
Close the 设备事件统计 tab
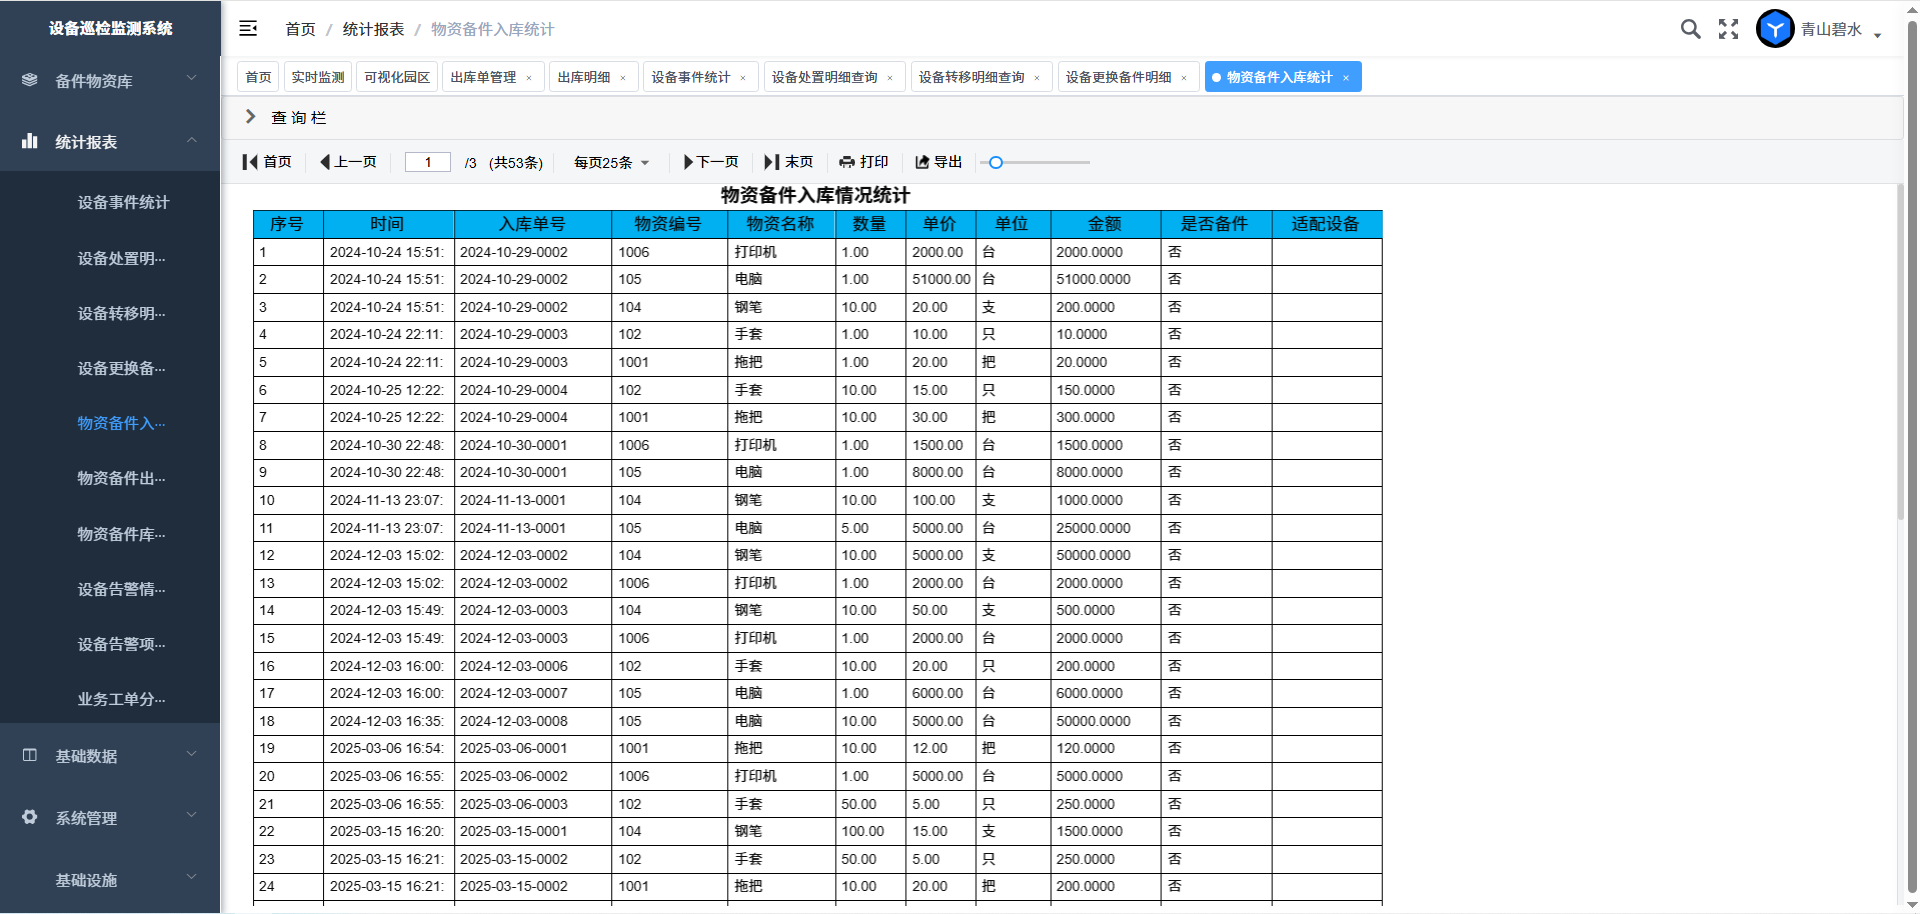(743, 78)
